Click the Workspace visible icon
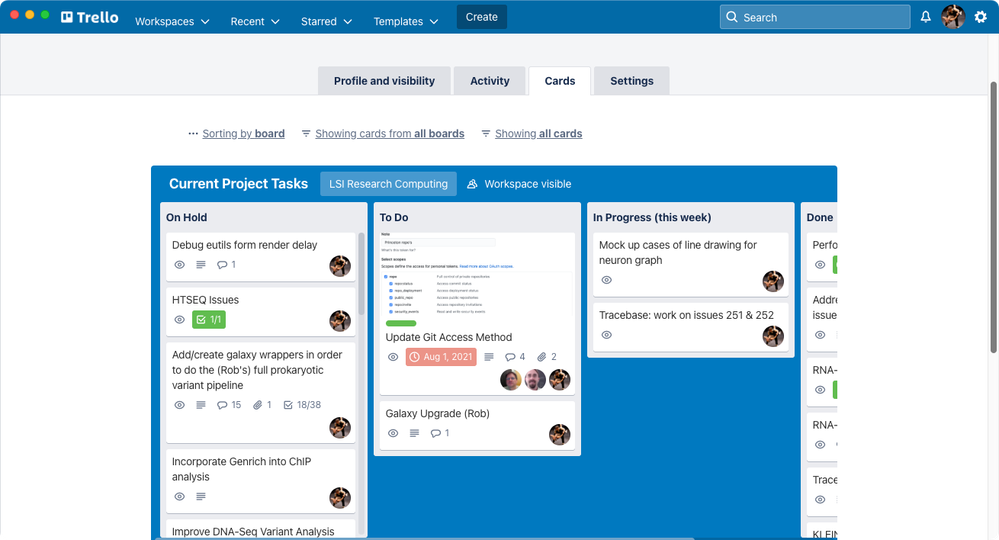 point(472,184)
